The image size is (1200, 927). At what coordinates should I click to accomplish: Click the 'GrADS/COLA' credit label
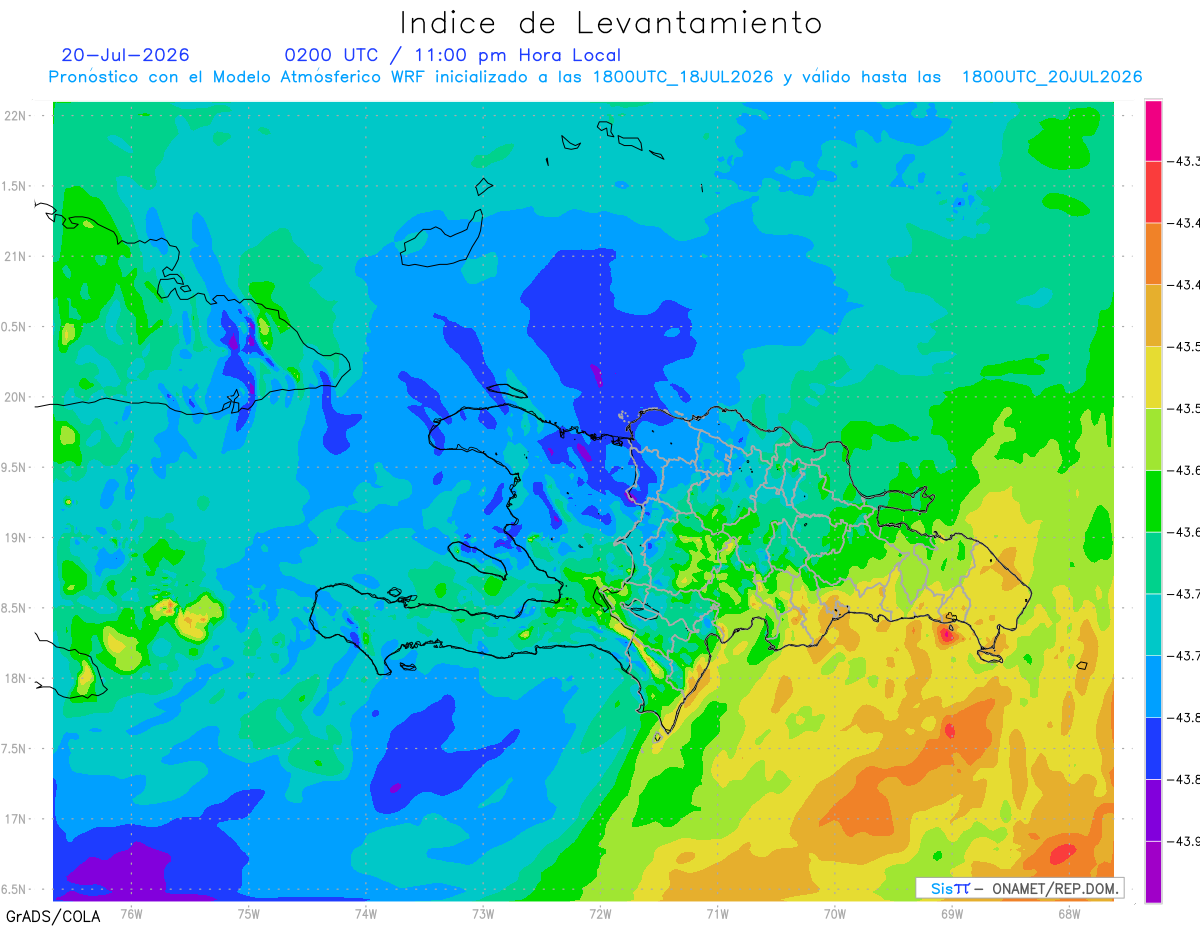(52, 915)
